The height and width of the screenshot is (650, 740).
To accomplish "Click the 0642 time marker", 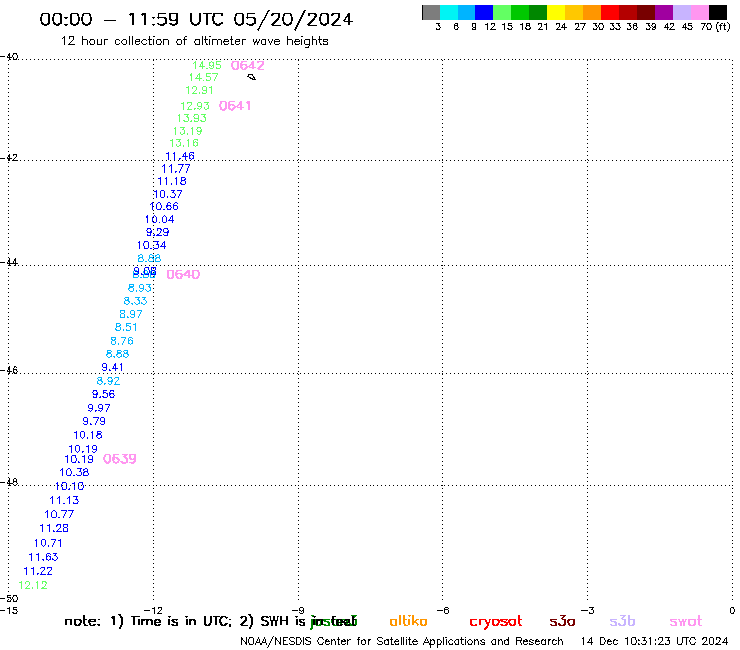I will click(247, 66).
